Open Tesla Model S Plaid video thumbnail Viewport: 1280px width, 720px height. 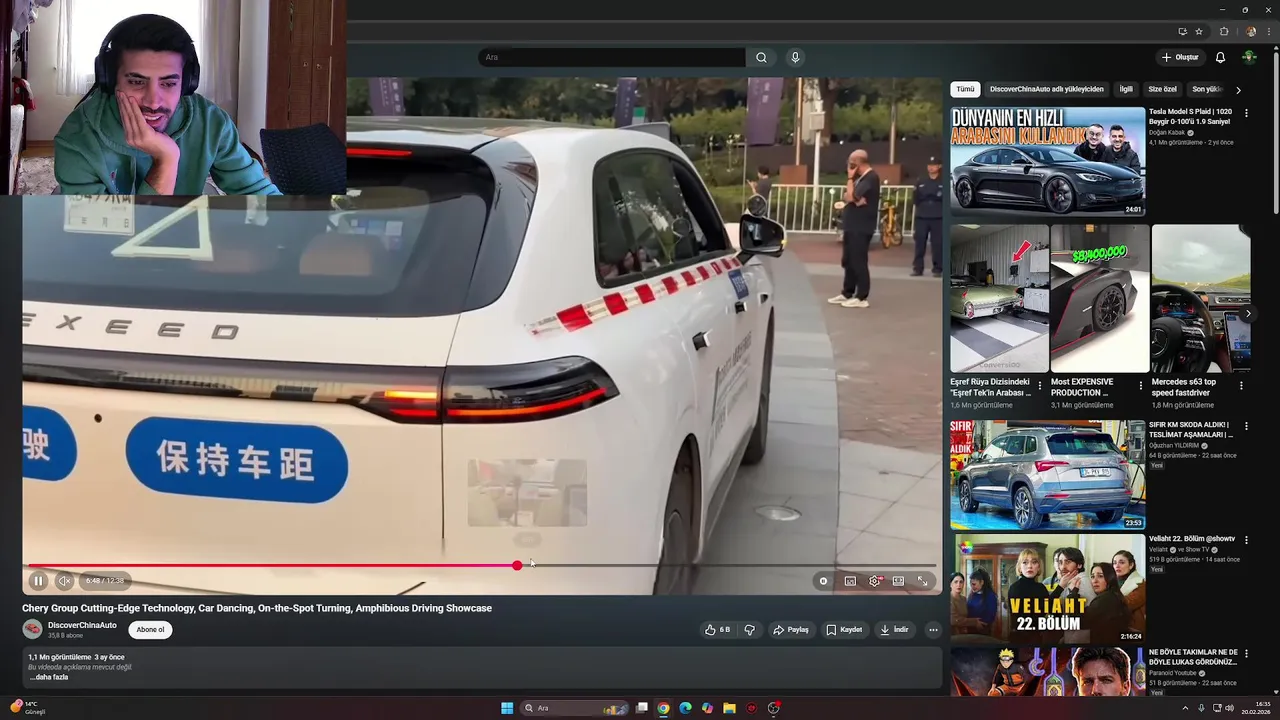tap(1047, 161)
